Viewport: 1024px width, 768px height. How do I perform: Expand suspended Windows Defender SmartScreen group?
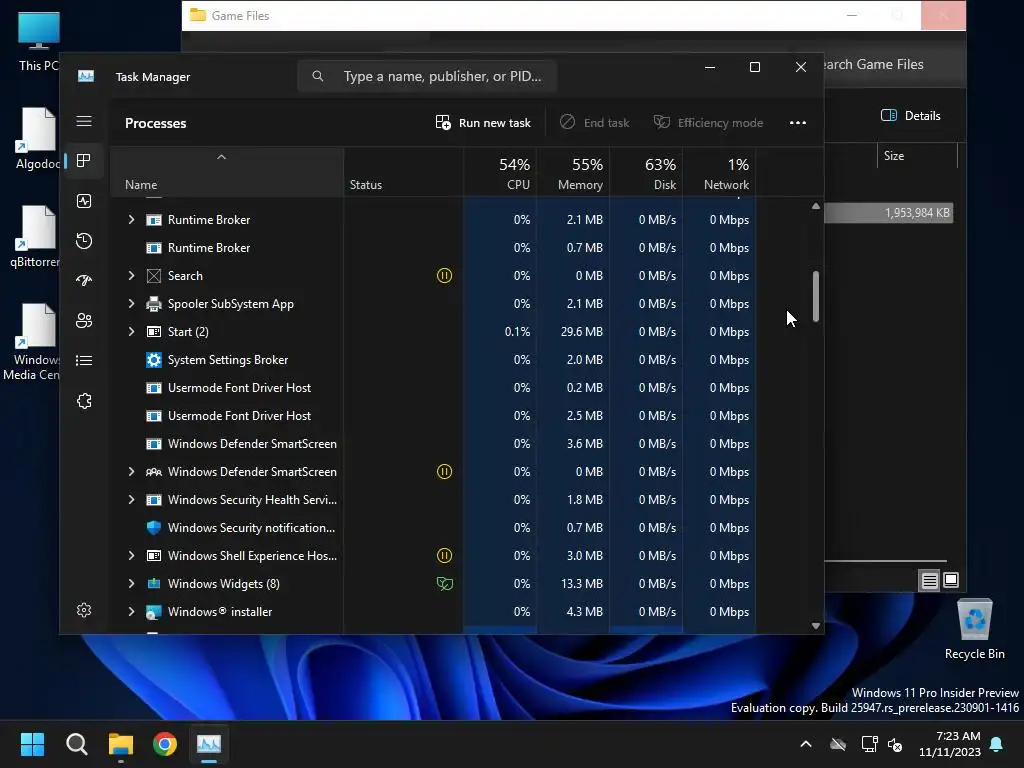point(131,472)
